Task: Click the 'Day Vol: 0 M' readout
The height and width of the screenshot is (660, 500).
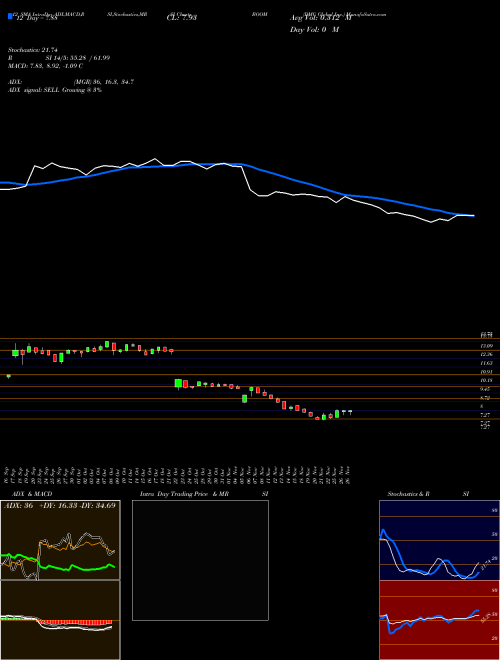Action: [314, 30]
